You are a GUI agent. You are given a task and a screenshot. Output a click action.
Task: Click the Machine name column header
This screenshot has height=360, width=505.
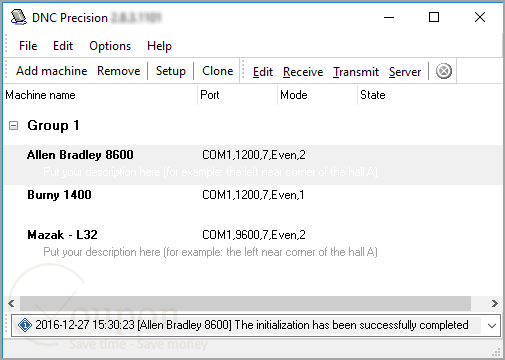pos(100,95)
